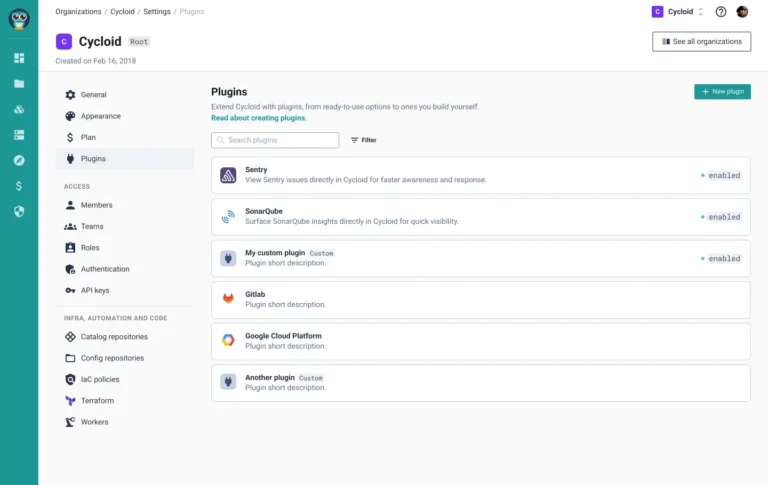
Task: Click the Search plugins input field
Action: (275, 140)
